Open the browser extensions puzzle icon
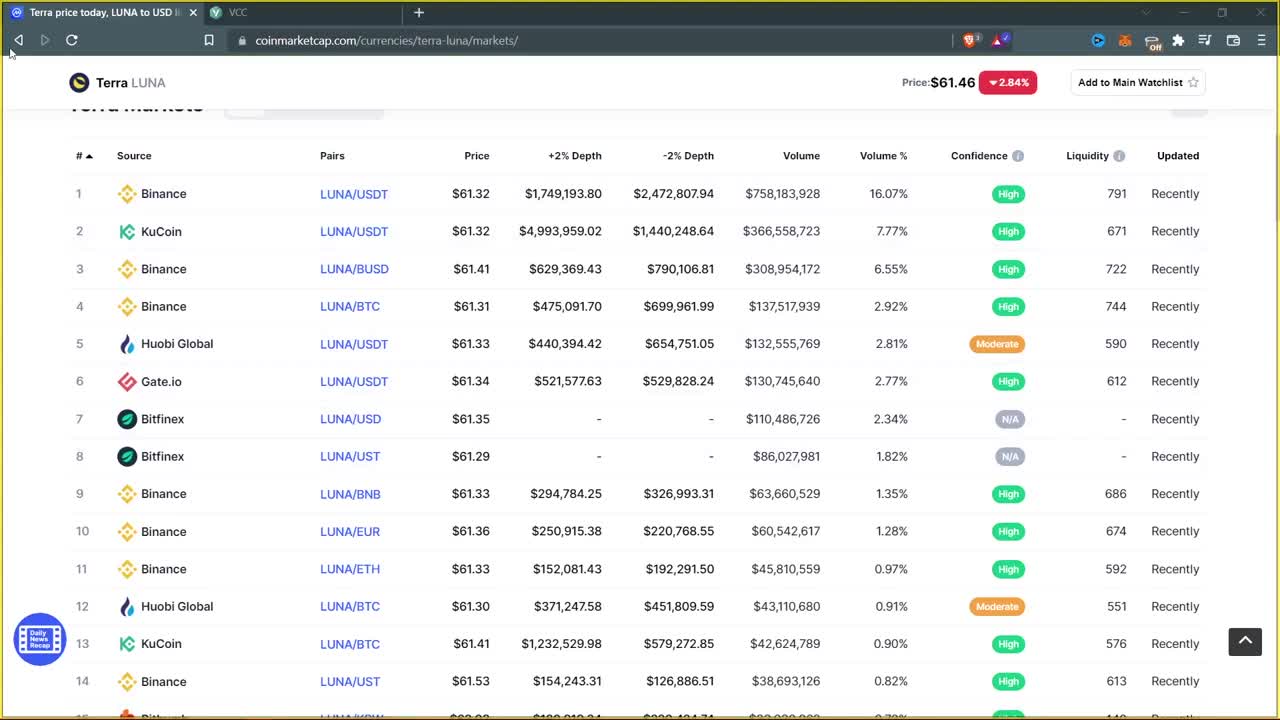Screen dimensions: 1280x720 tap(1178, 40)
